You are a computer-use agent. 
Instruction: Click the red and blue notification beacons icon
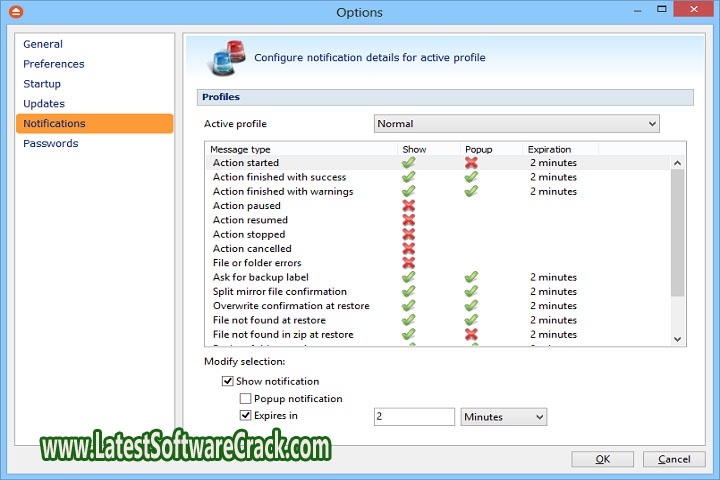pos(228,58)
